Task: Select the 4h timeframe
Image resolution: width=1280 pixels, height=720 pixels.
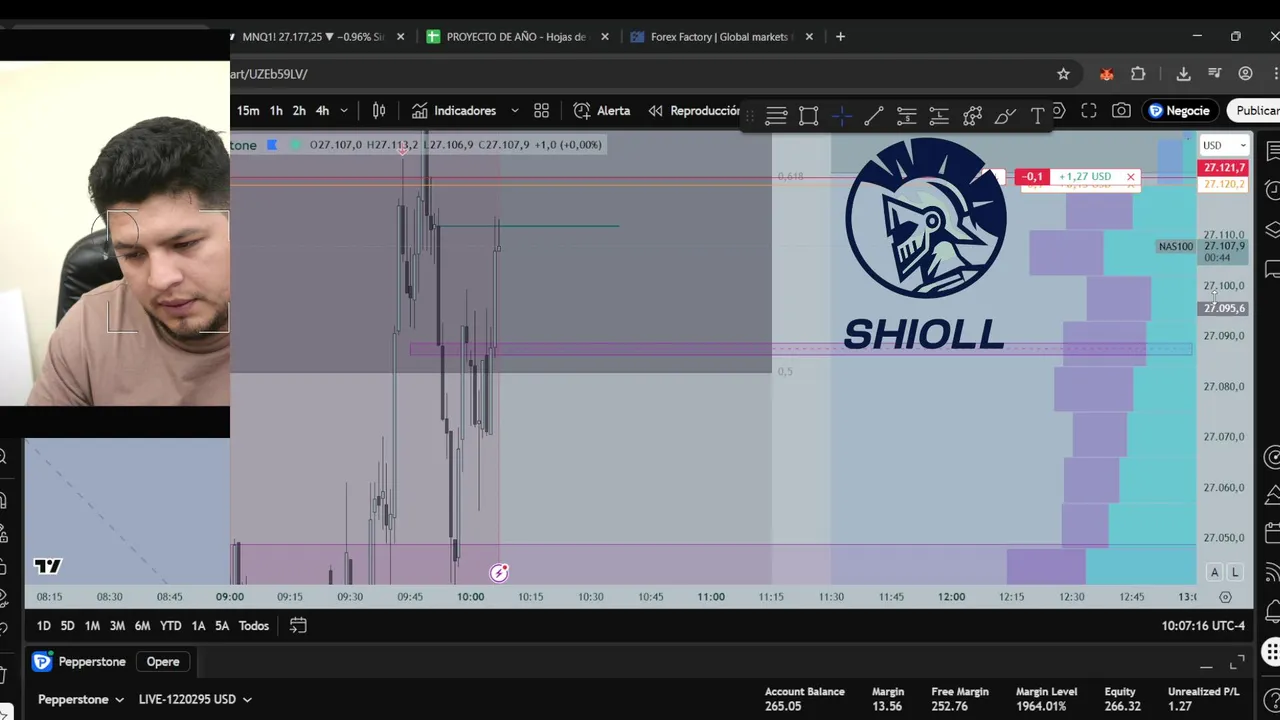Action: tap(322, 111)
